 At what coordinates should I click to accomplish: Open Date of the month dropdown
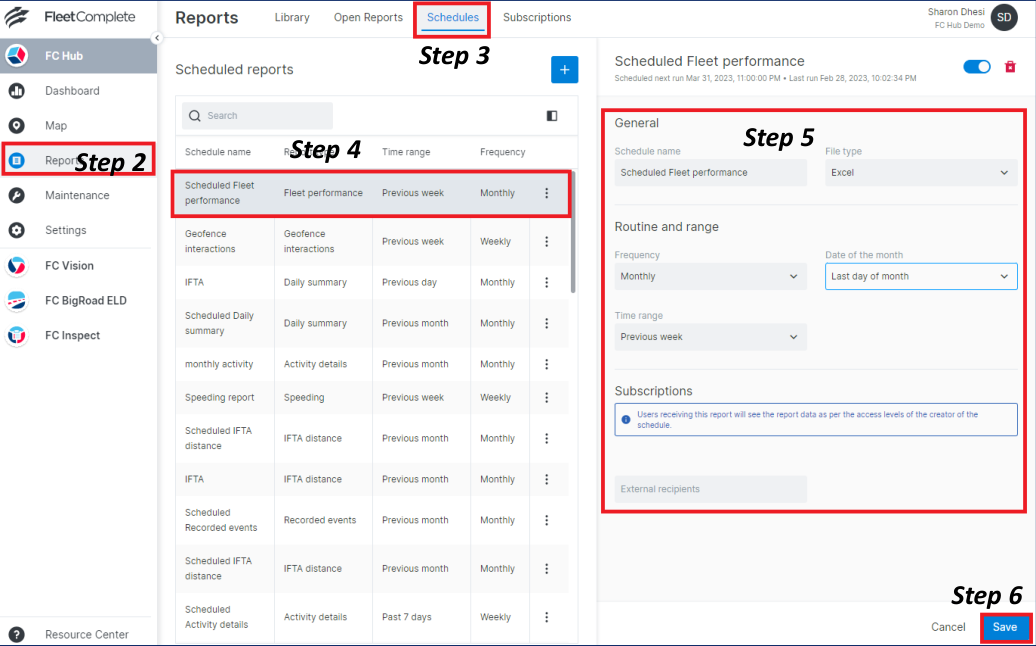point(920,276)
